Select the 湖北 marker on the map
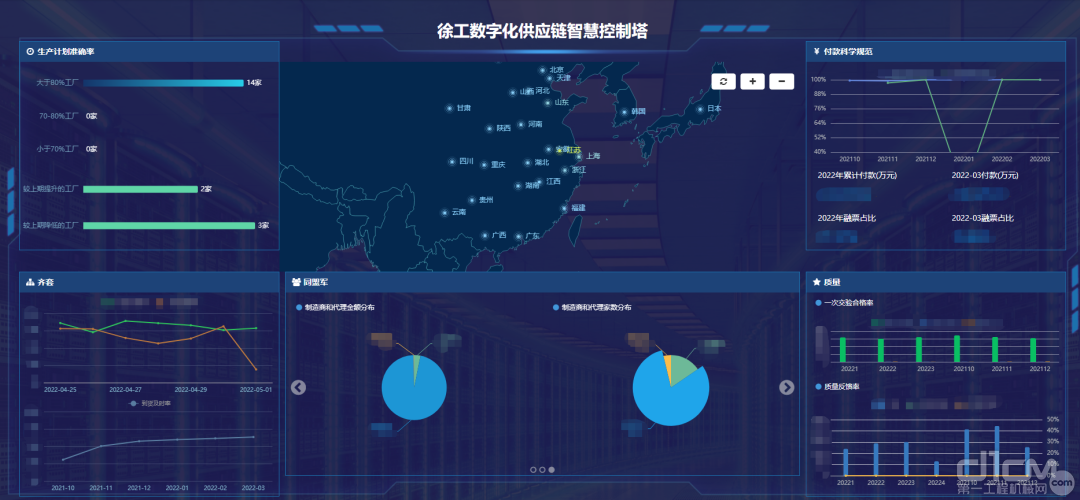This screenshot has height=500, width=1080. coord(528,163)
